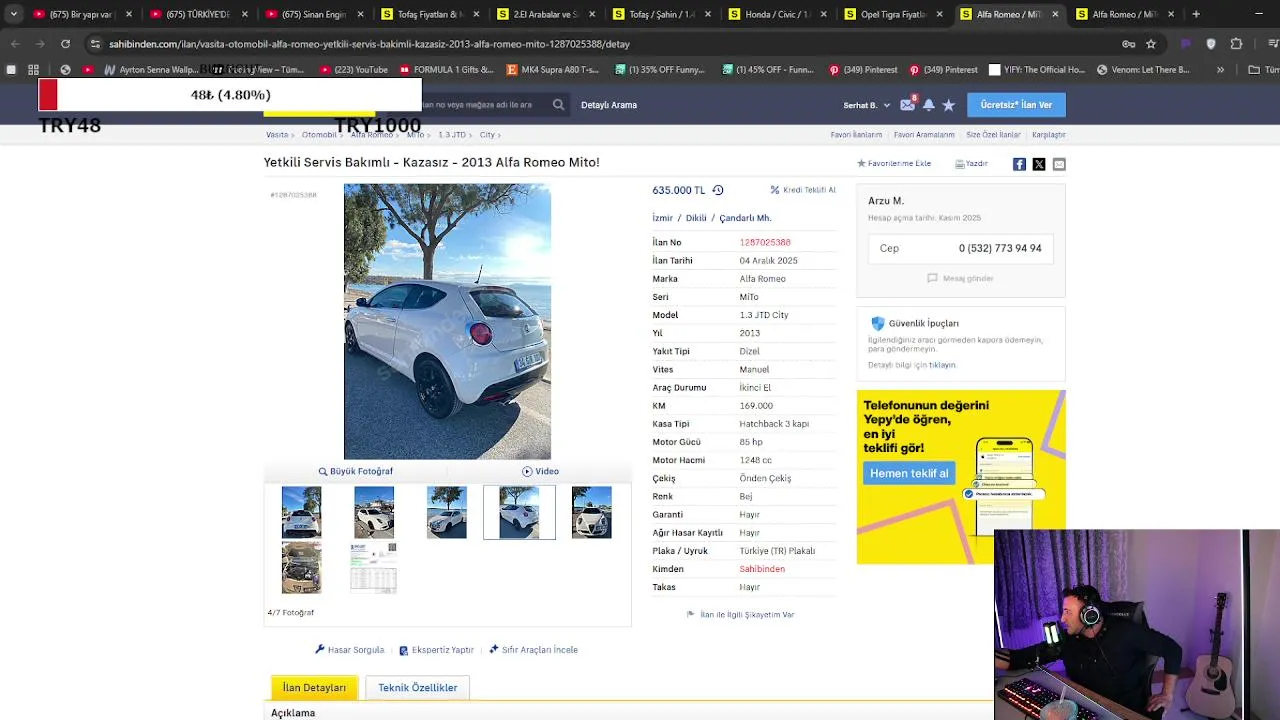1280x720 pixels.
Task: Open Size Özel İlanlar link
Action: pos(993,134)
